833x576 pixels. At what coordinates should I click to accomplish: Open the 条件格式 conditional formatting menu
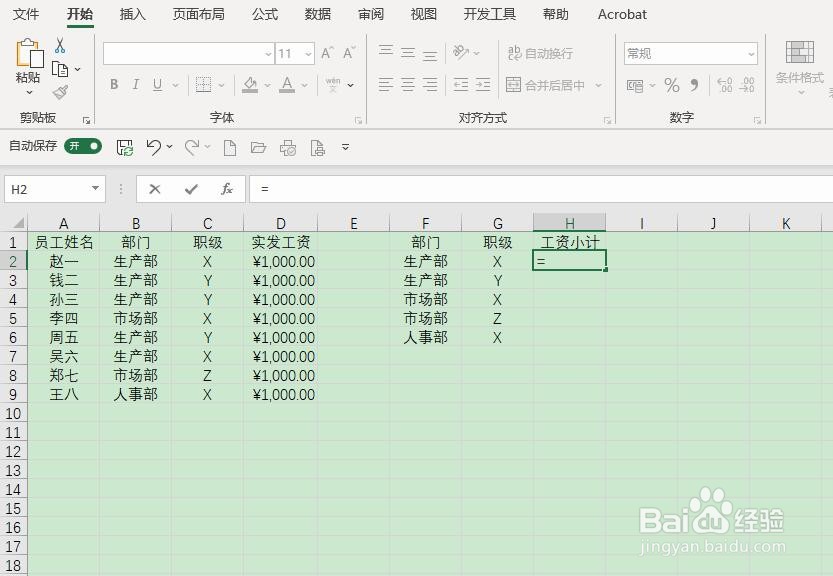(x=800, y=68)
